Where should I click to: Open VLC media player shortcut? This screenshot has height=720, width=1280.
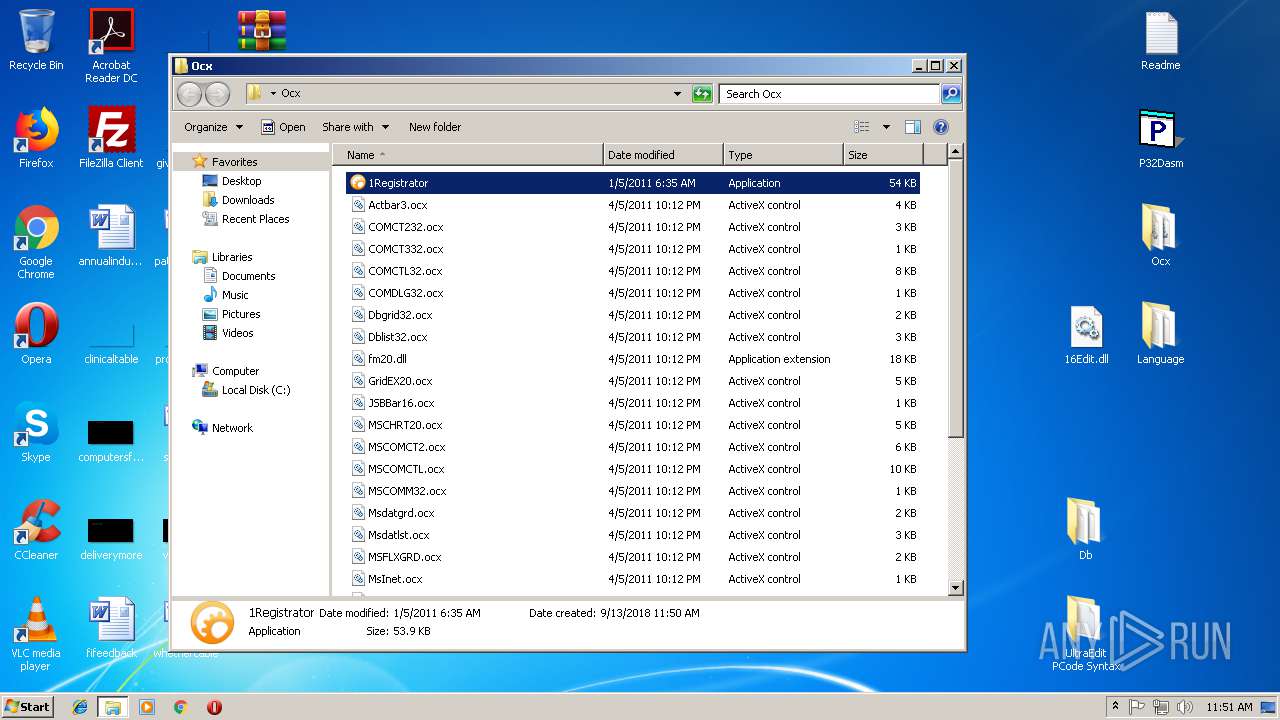36,634
